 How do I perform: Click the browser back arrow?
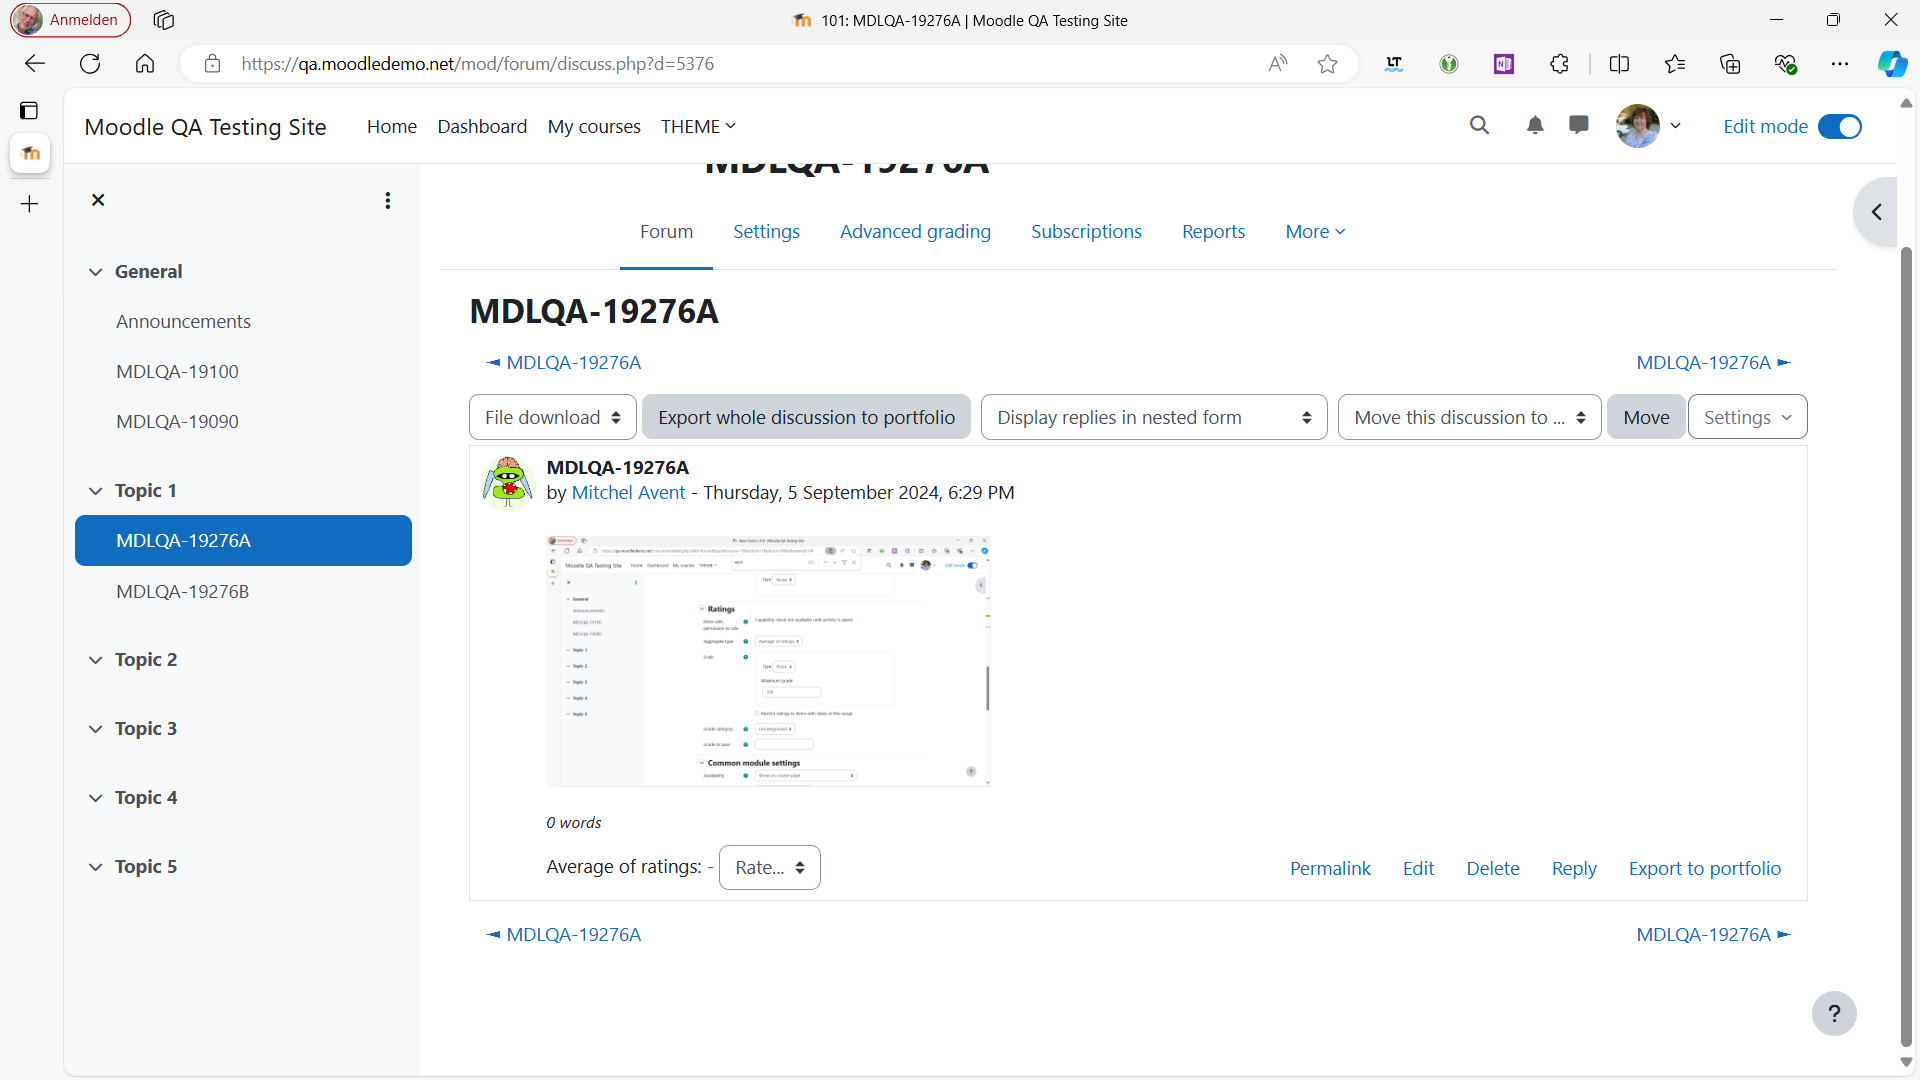35,64
